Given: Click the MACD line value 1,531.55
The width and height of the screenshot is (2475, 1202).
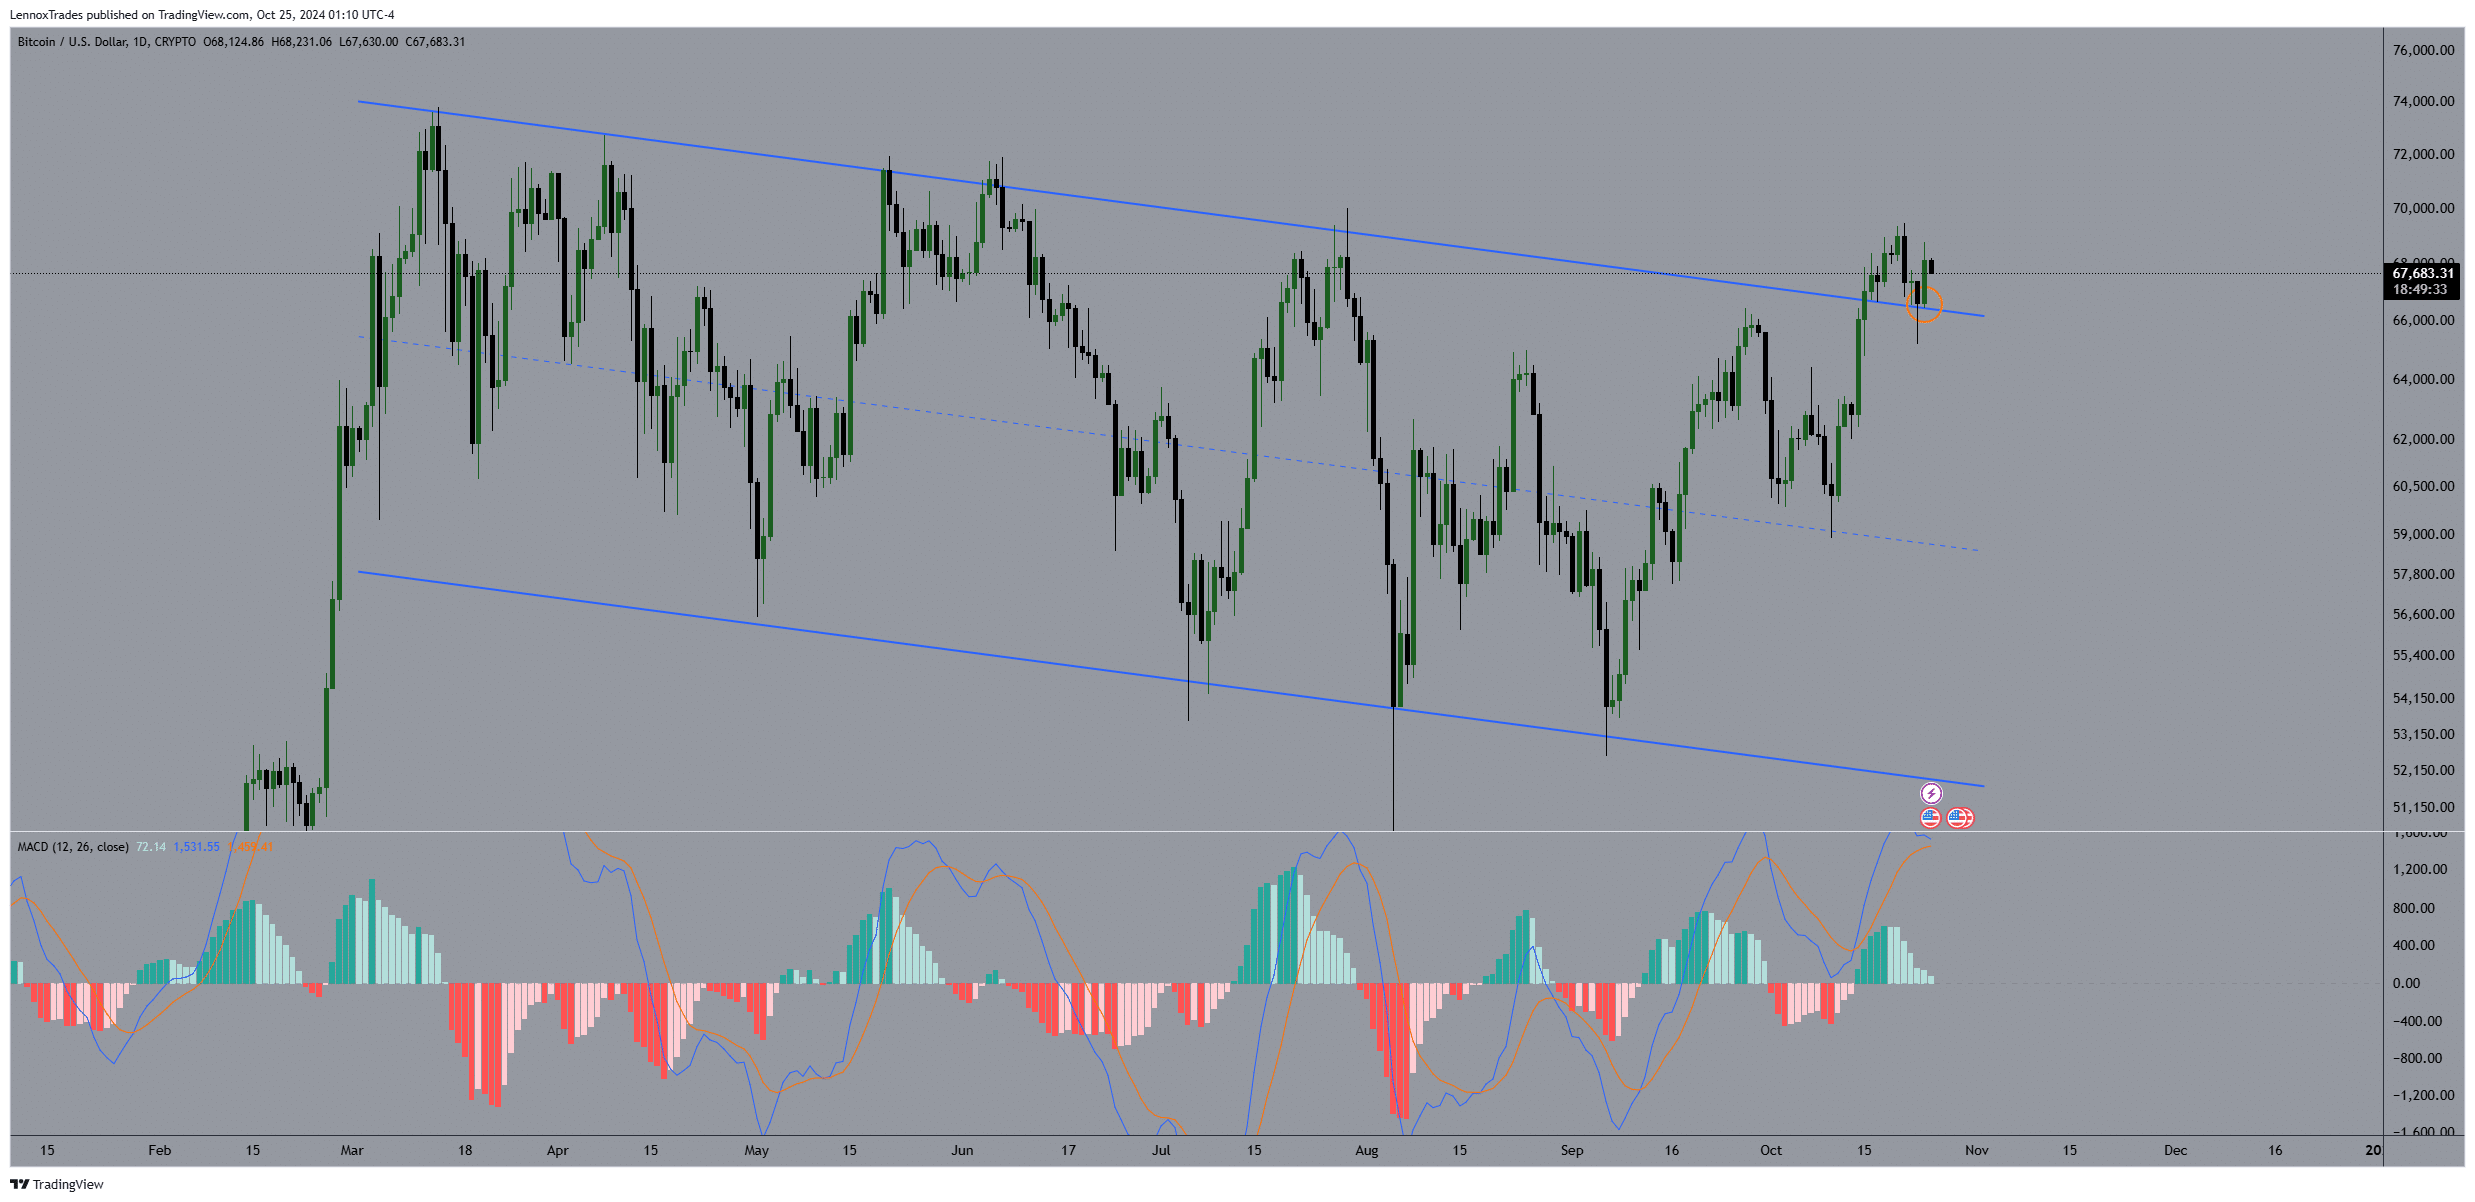Looking at the screenshot, I should [x=196, y=847].
